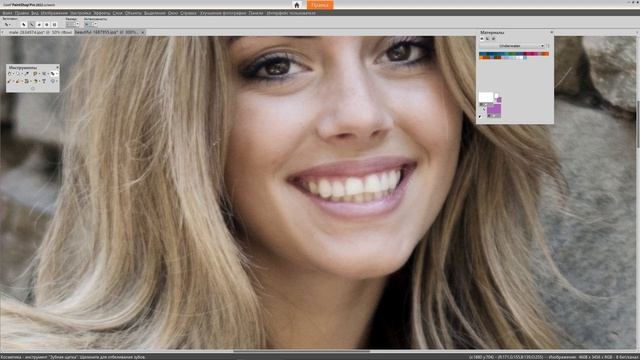
Task: Open the Выделения menu
Action: point(155,13)
